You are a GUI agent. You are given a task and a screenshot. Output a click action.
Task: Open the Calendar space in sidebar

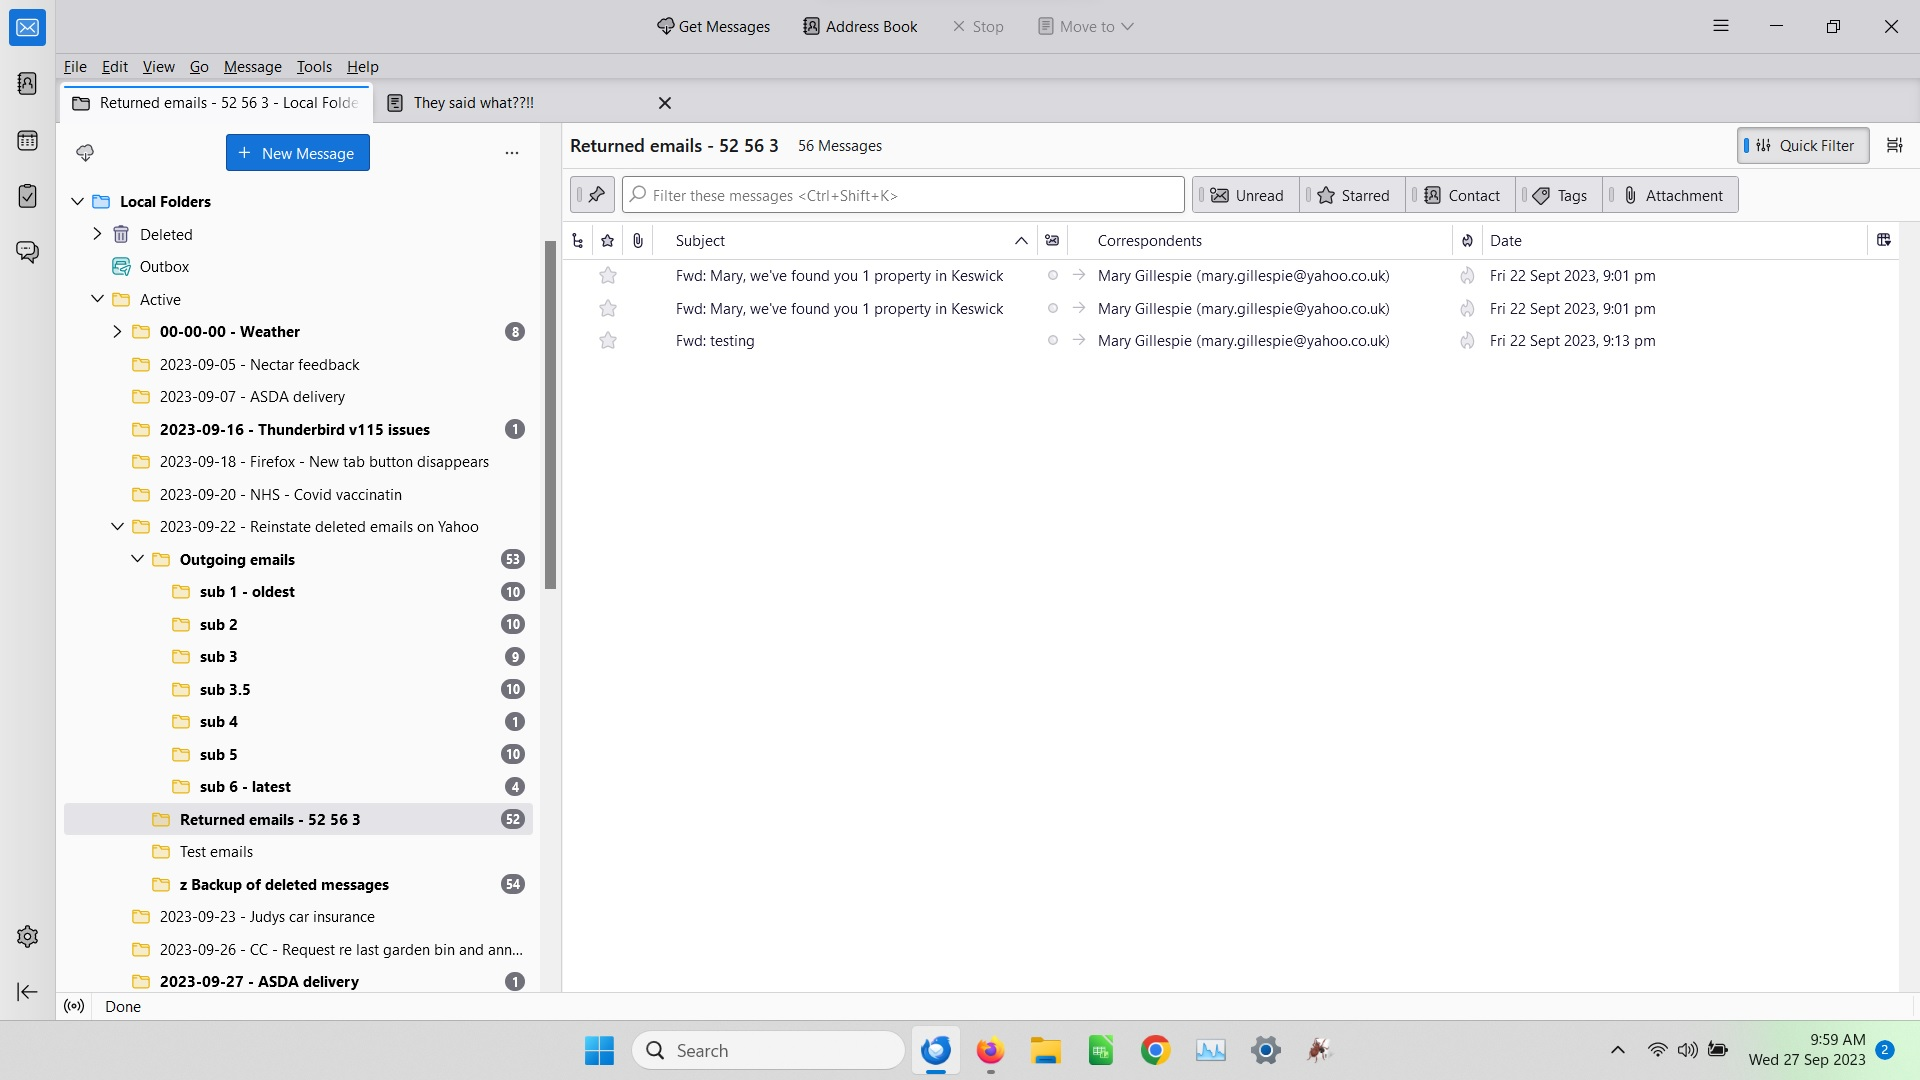(x=27, y=140)
